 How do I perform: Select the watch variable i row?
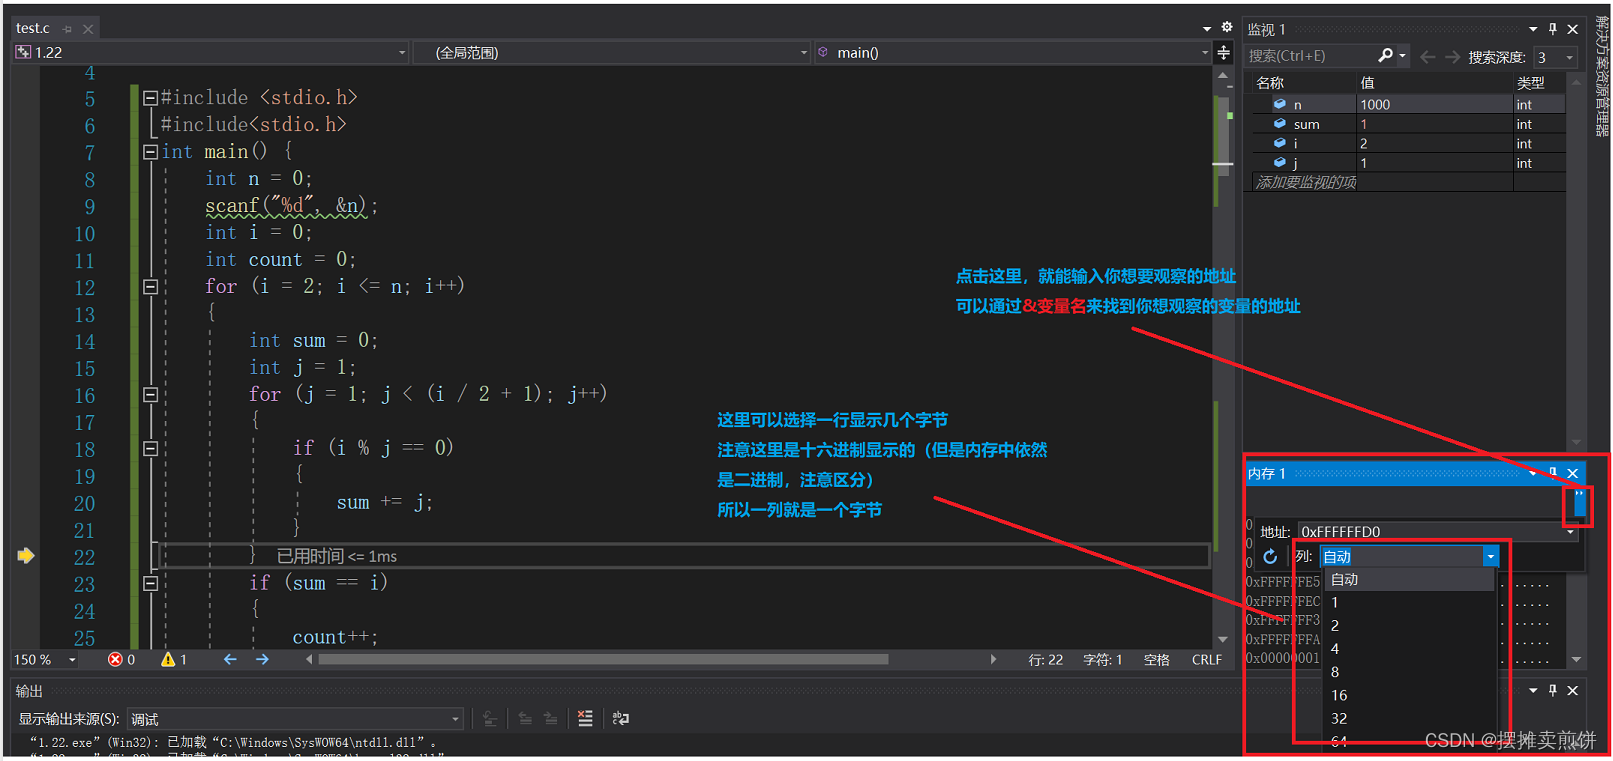coord(1409,143)
